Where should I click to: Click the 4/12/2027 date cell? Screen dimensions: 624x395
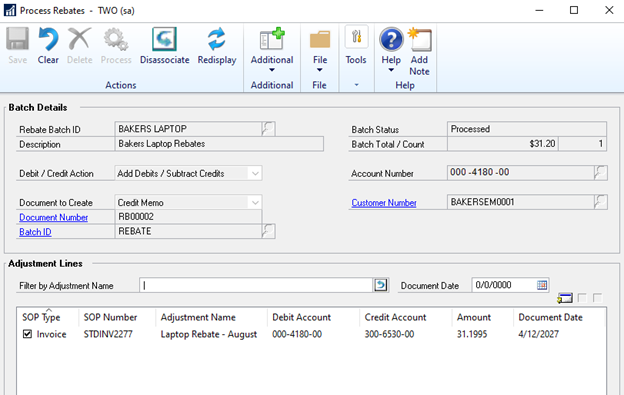tap(538, 334)
